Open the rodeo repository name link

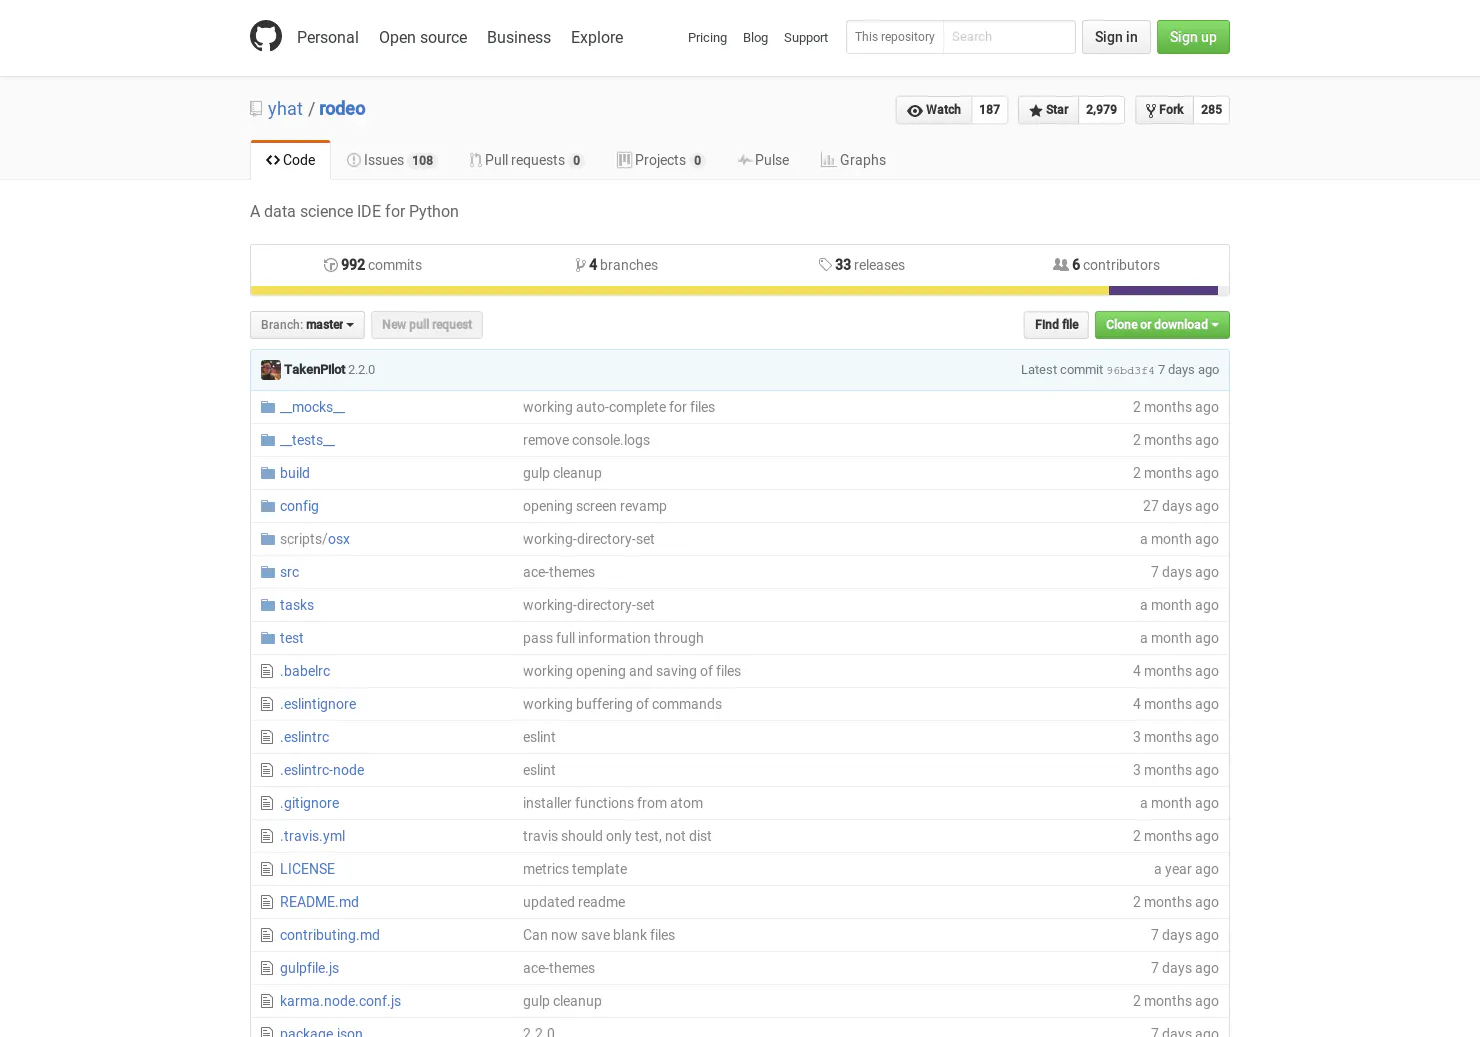pos(342,109)
